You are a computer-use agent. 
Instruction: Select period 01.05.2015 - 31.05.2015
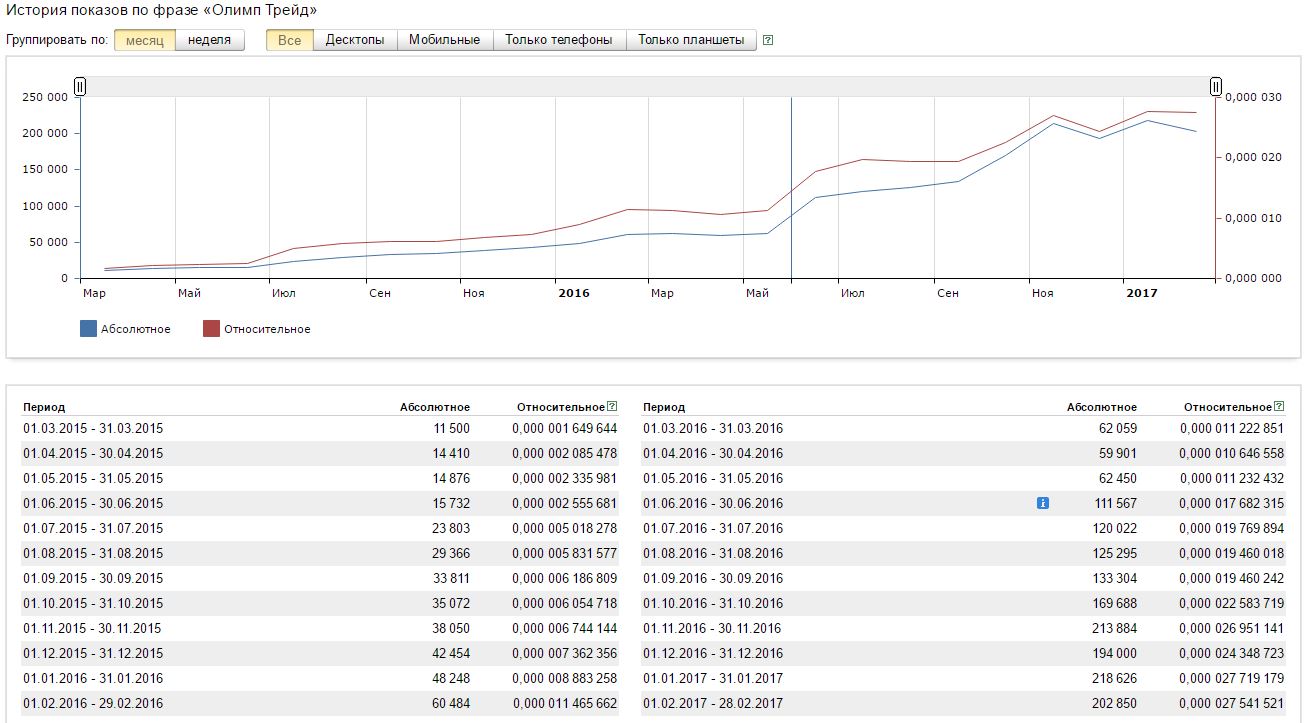pyautogui.click(x=93, y=478)
